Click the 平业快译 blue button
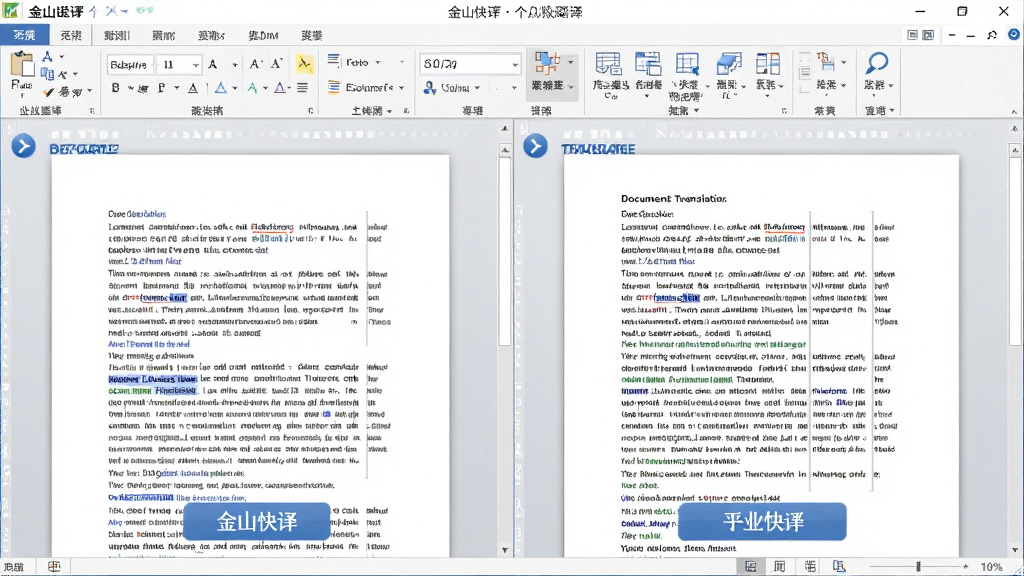This screenshot has height=576, width=1024. pyautogui.click(x=763, y=521)
